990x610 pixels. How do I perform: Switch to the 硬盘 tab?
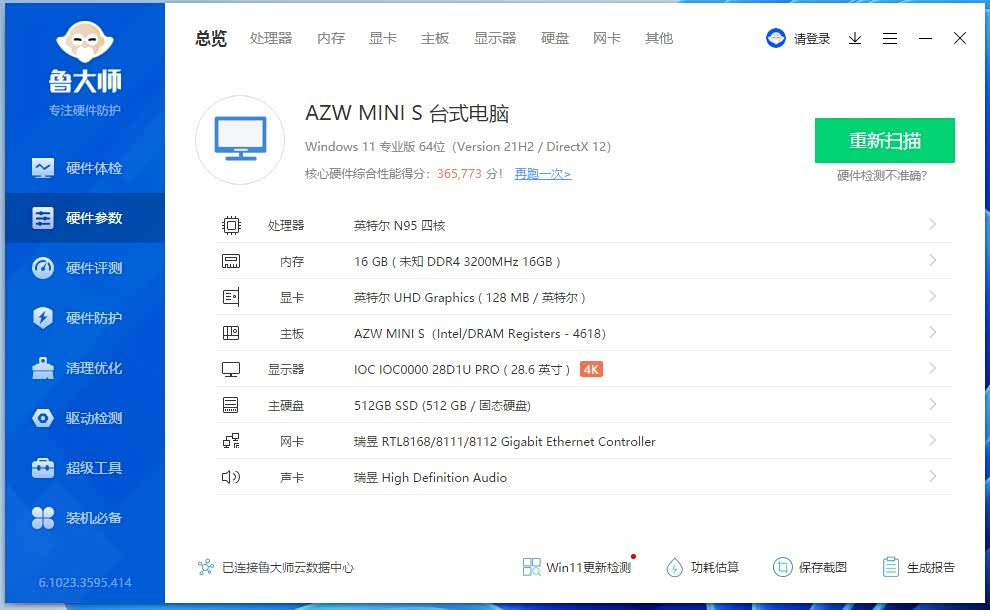coord(555,39)
